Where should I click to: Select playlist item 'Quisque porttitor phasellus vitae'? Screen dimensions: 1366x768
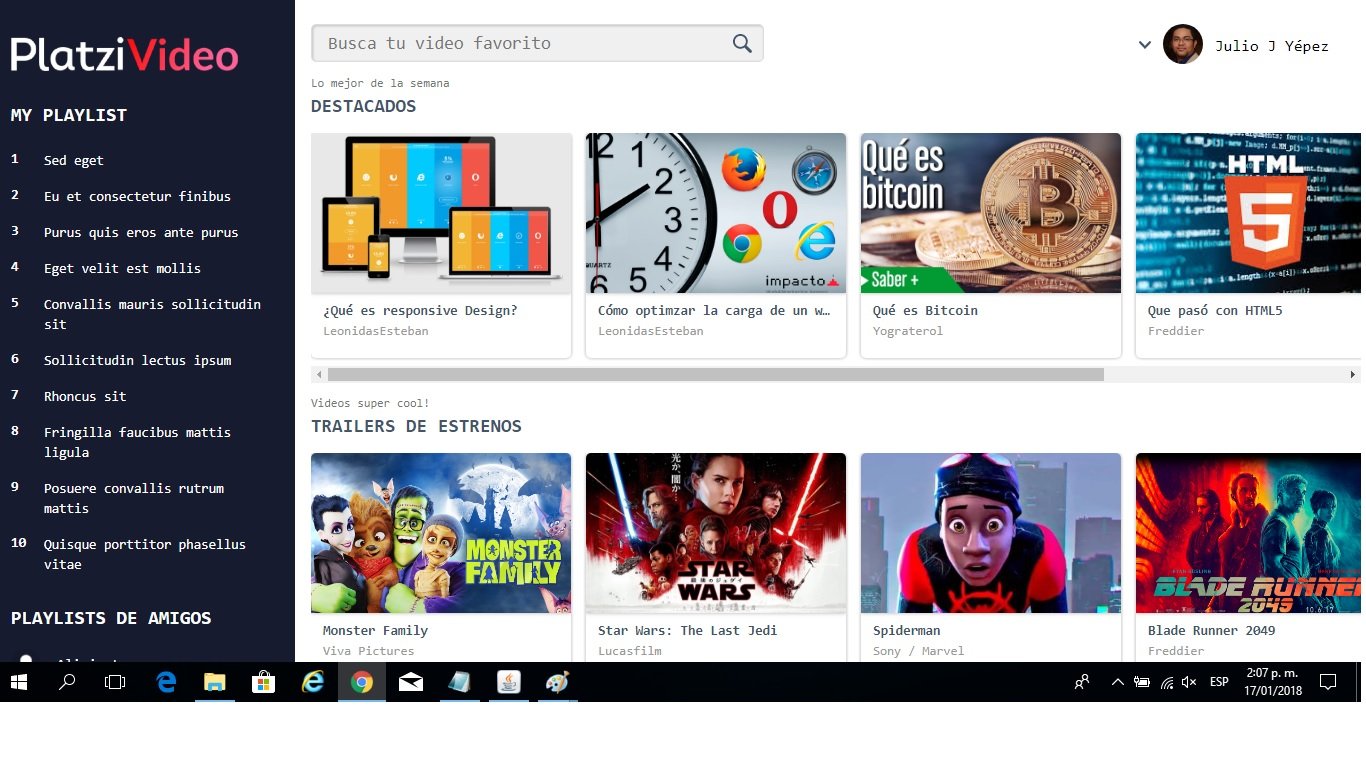145,554
